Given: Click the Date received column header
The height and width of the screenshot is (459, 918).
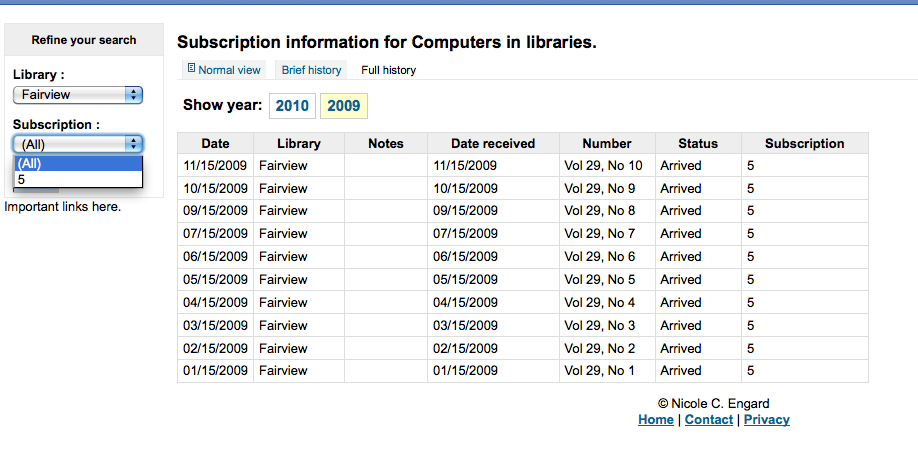Looking at the screenshot, I should click(x=493, y=143).
